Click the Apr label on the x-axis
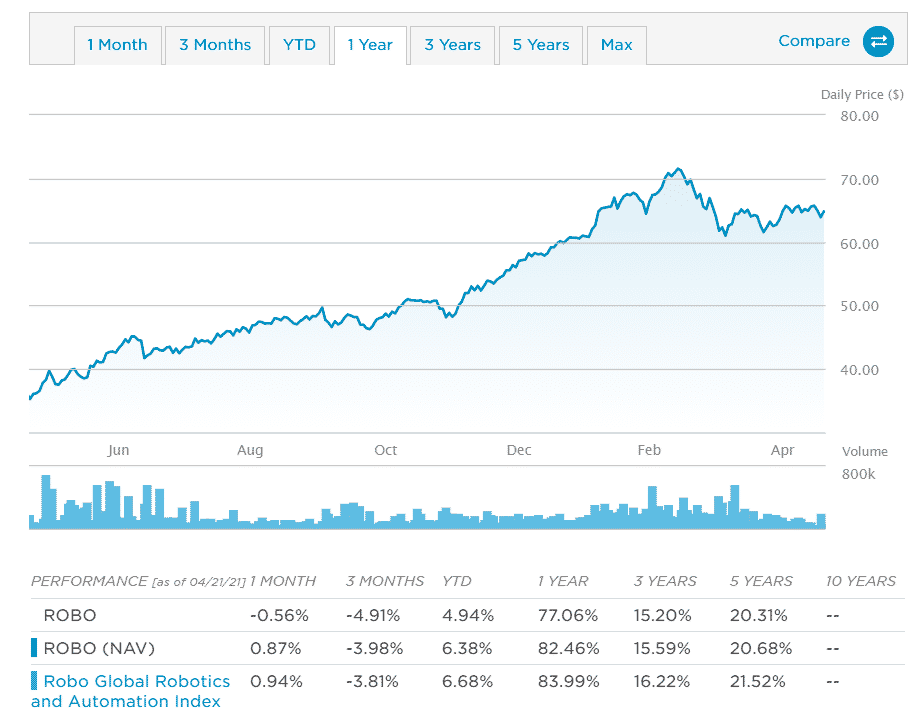923x712 pixels. (783, 450)
